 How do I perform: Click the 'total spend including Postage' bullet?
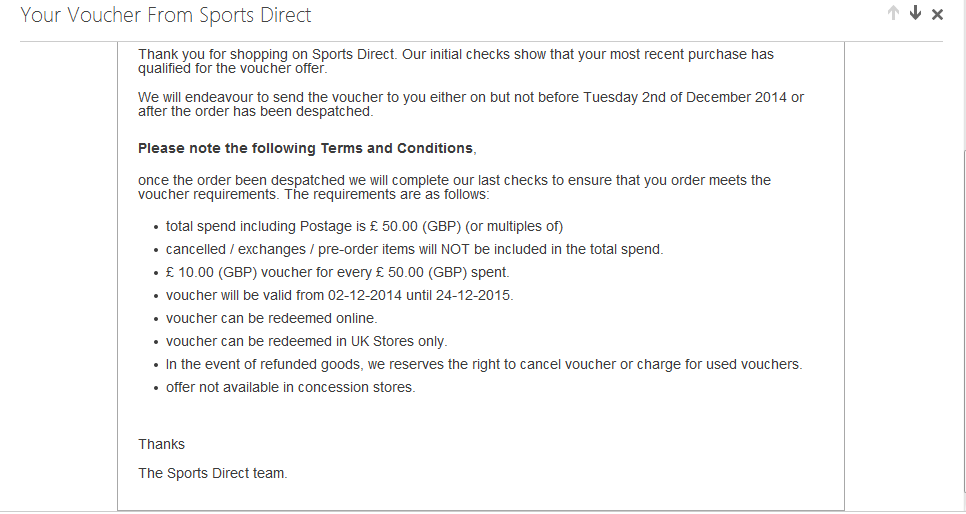point(364,227)
